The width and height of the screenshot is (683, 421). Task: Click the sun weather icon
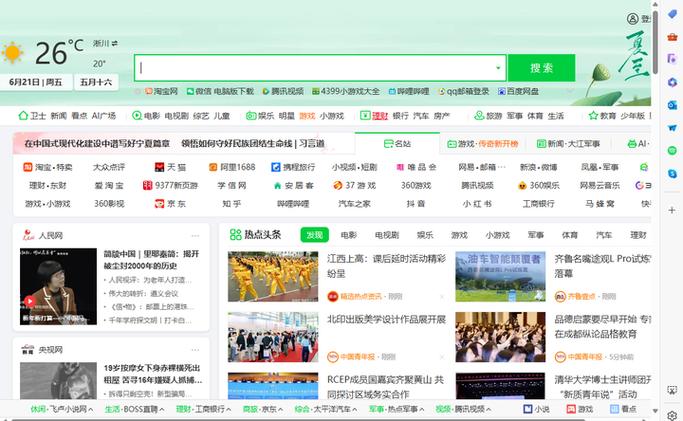[13, 53]
